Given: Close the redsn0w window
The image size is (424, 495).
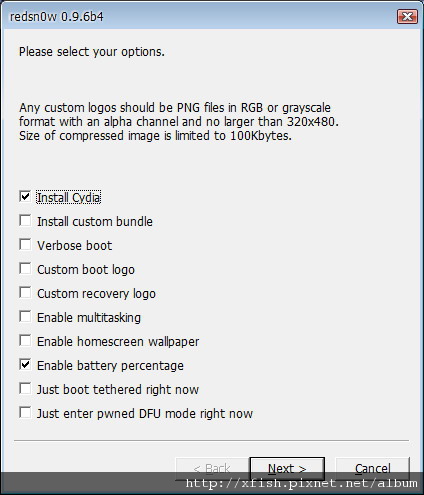Looking at the screenshot, I should pyautogui.click(x=407, y=16).
